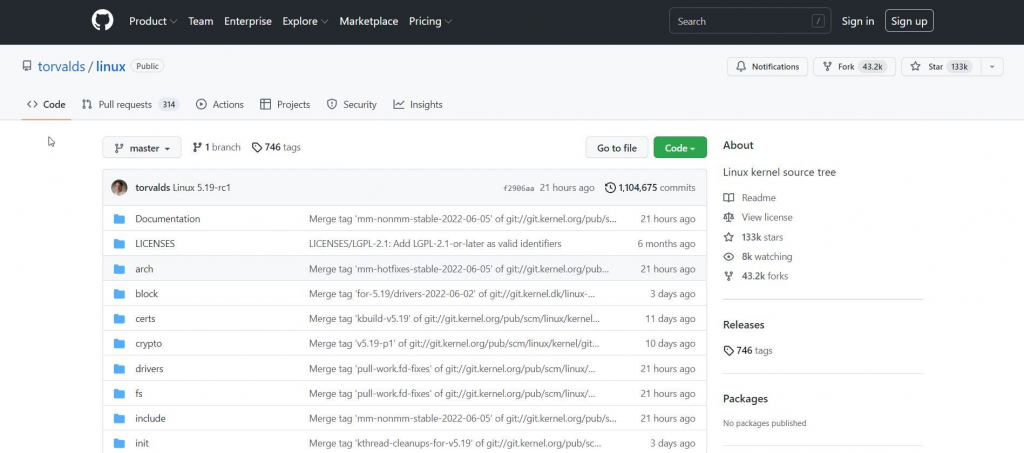Open the certs folder
This screenshot has height=453, width=1024.
(x=145, y=319)
